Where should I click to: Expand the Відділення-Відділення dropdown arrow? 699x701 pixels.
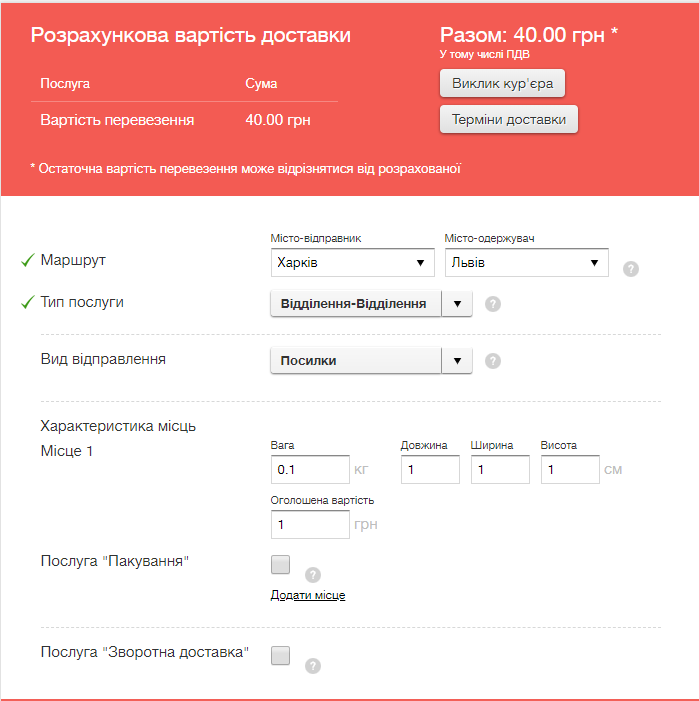457,304
